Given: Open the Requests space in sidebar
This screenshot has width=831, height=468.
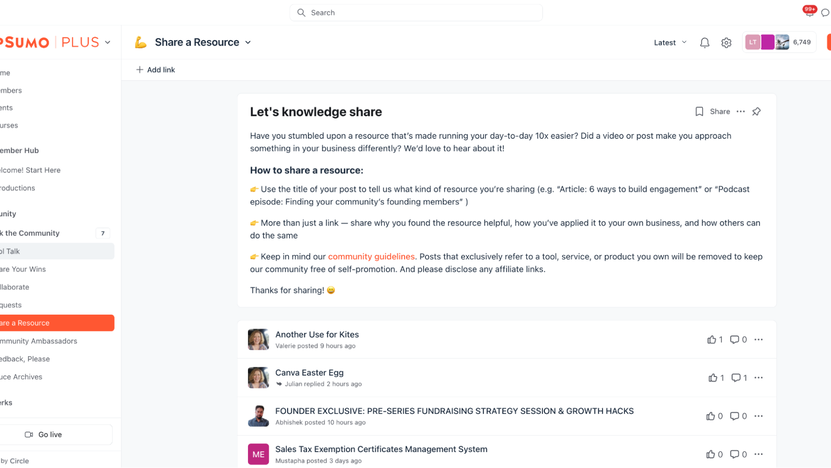Looking at the screenshot, I should point(11,305).
